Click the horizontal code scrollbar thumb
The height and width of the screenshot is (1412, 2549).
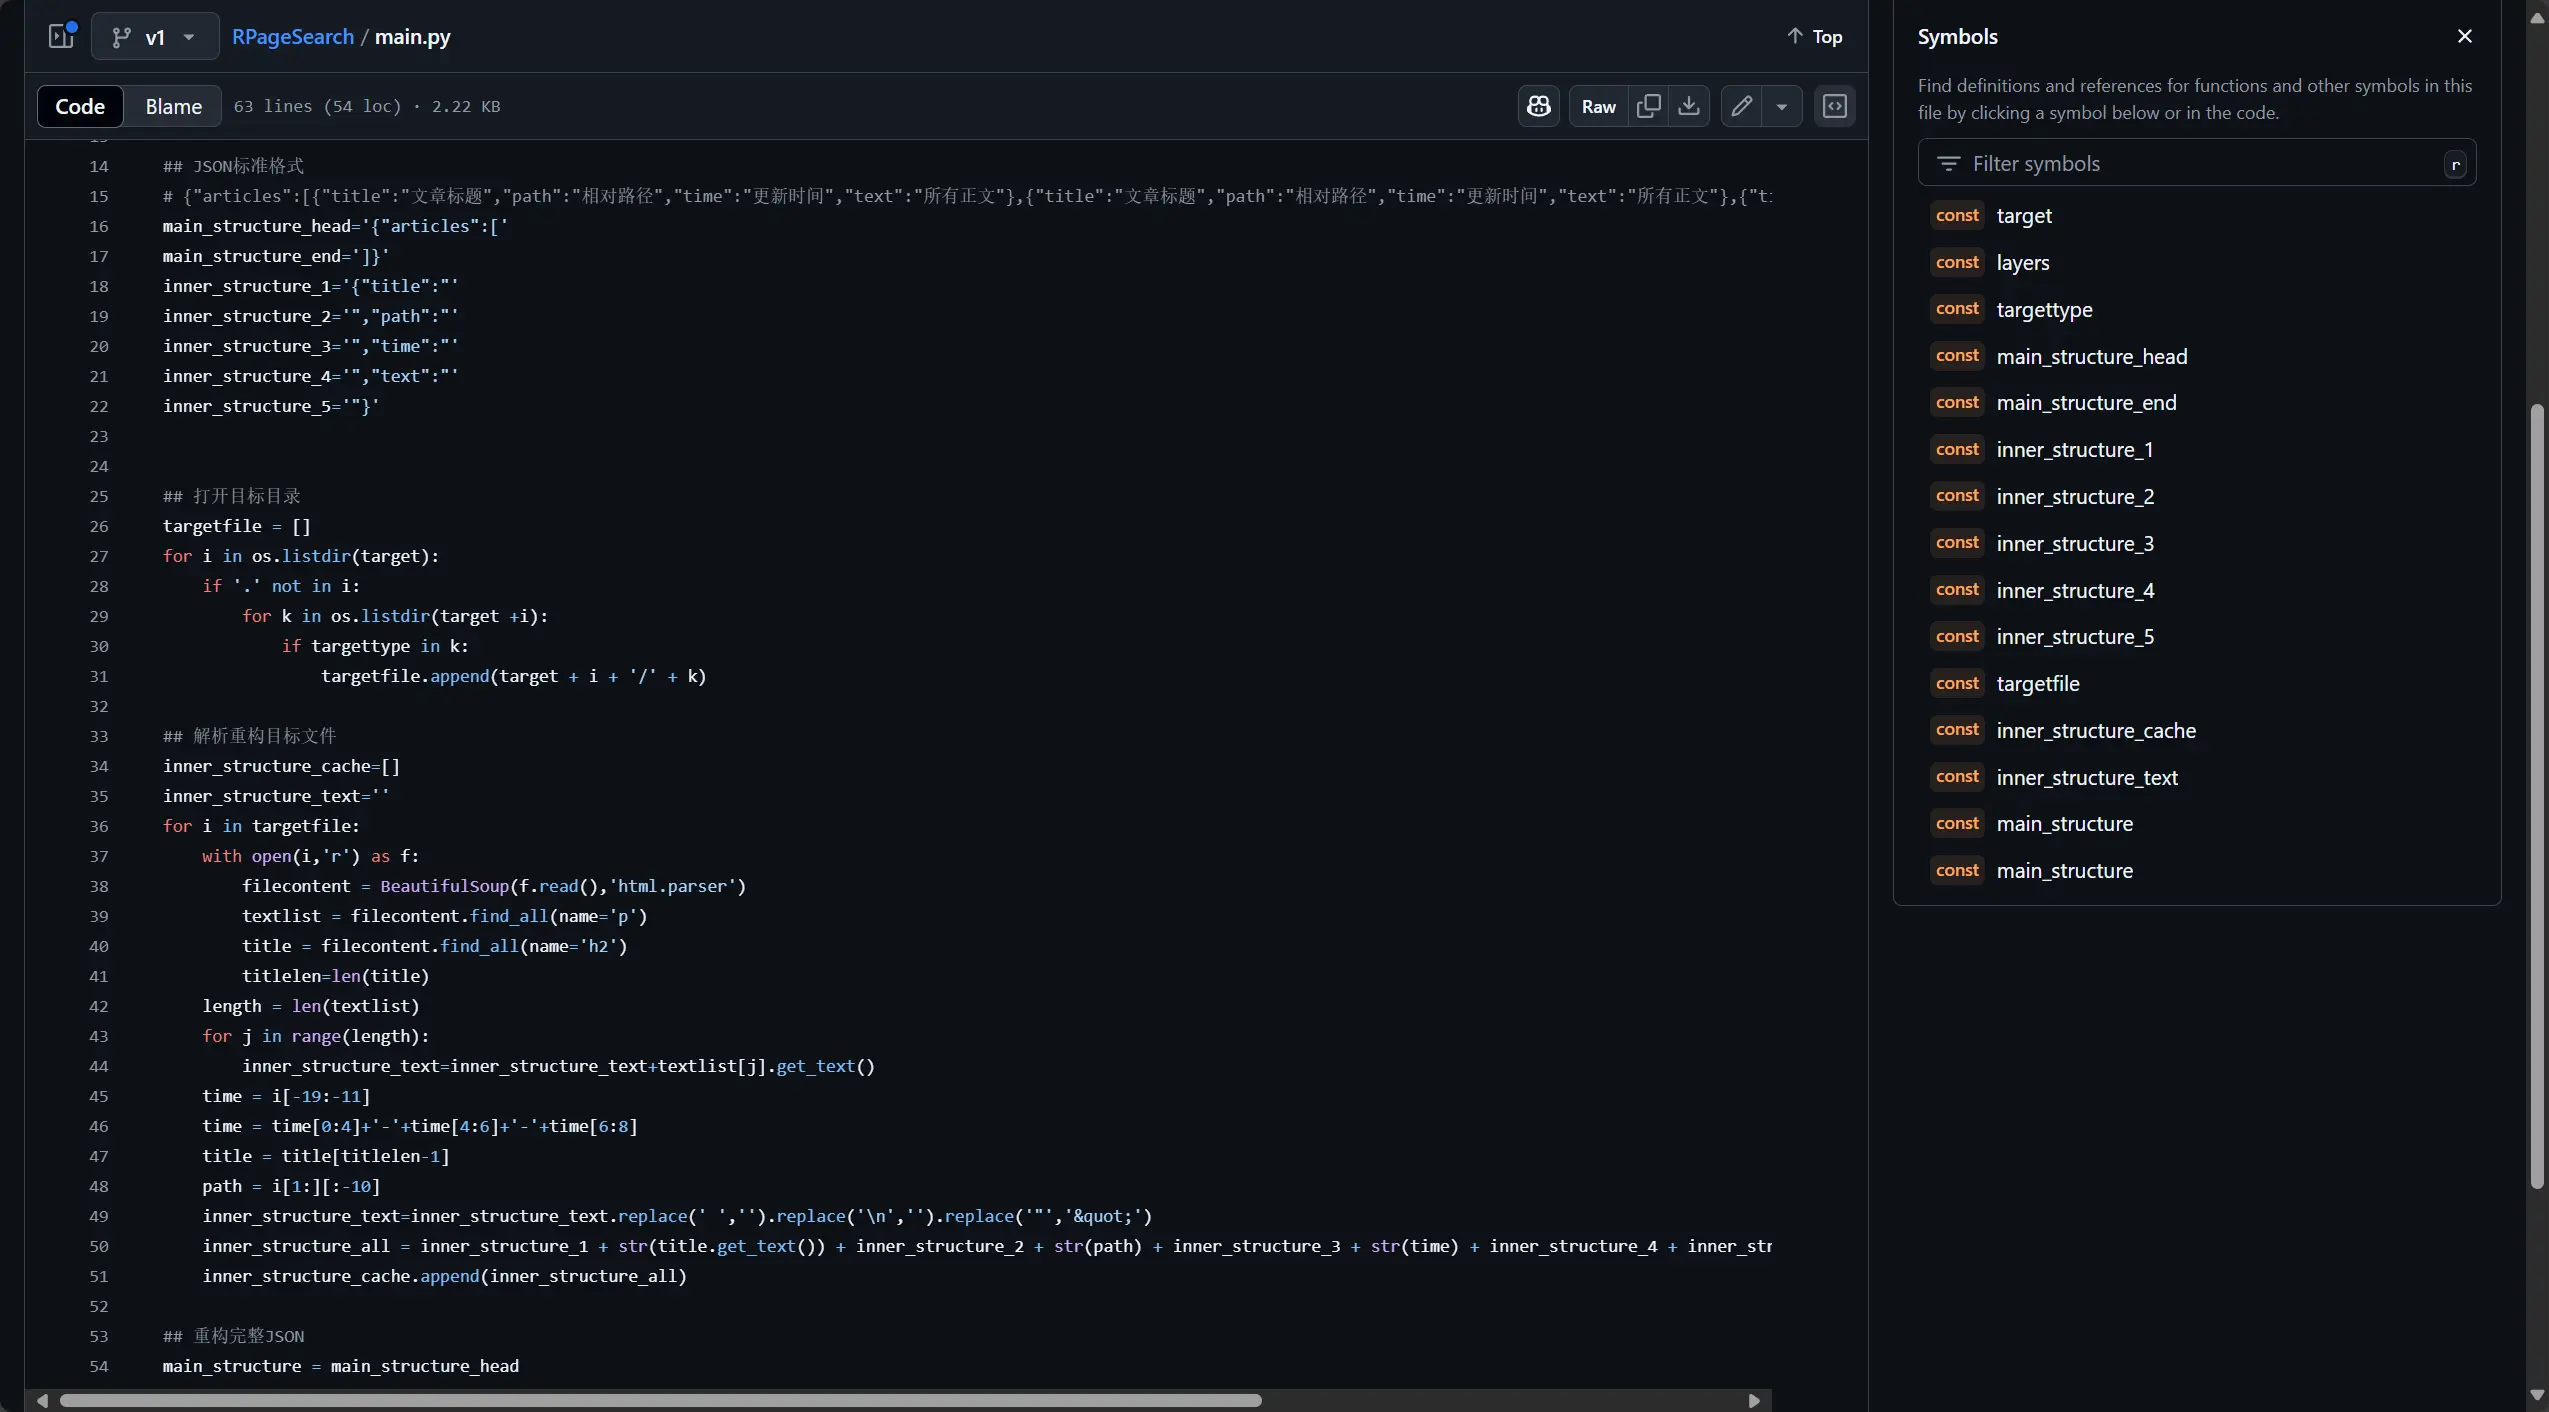pyautogui.click(x=660, y=1400)
